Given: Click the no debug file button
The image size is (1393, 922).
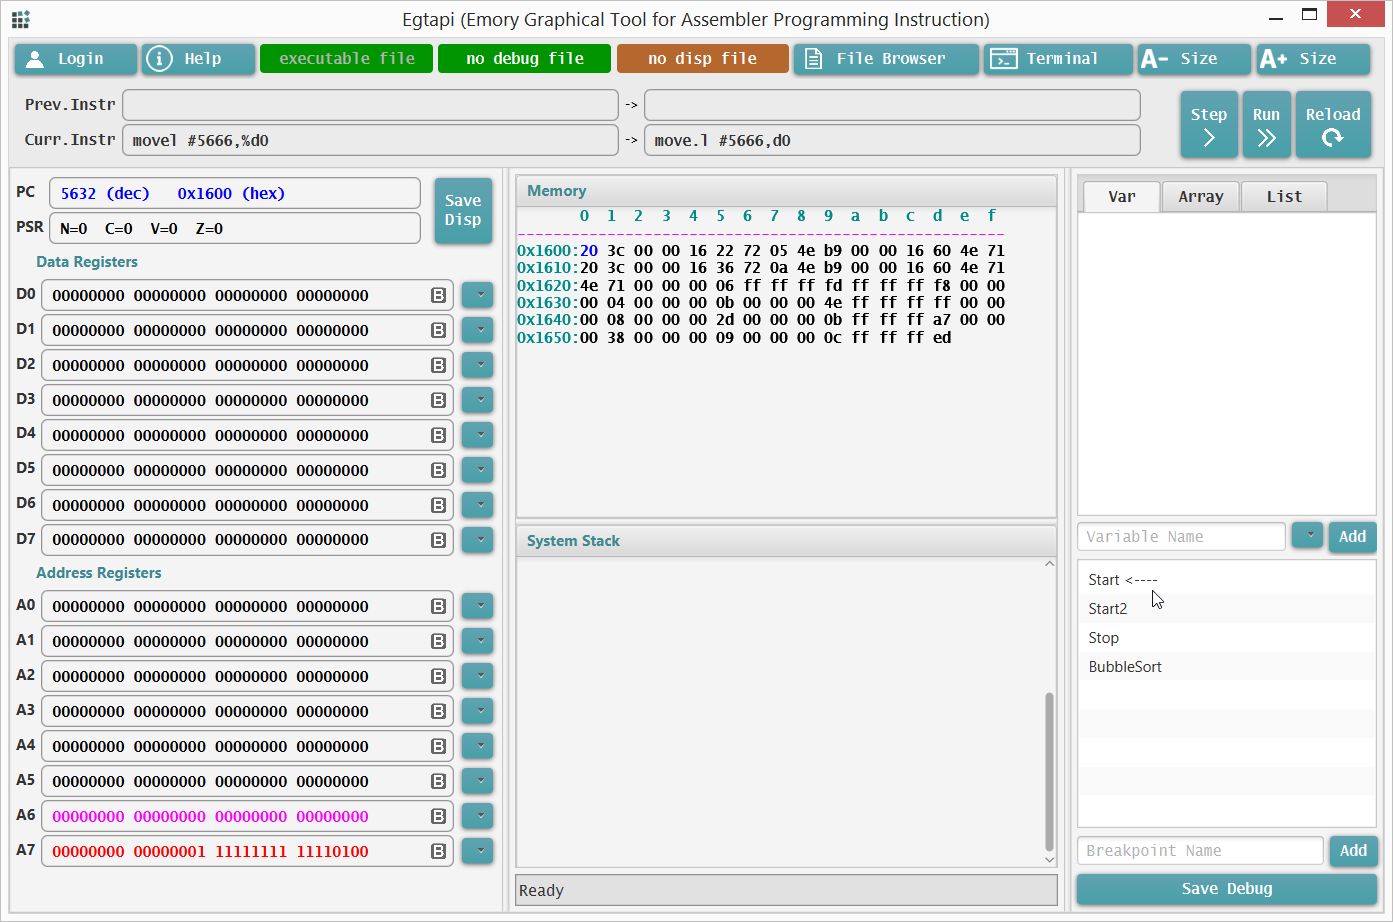Looking at the screenshot, I should point(524,59).
